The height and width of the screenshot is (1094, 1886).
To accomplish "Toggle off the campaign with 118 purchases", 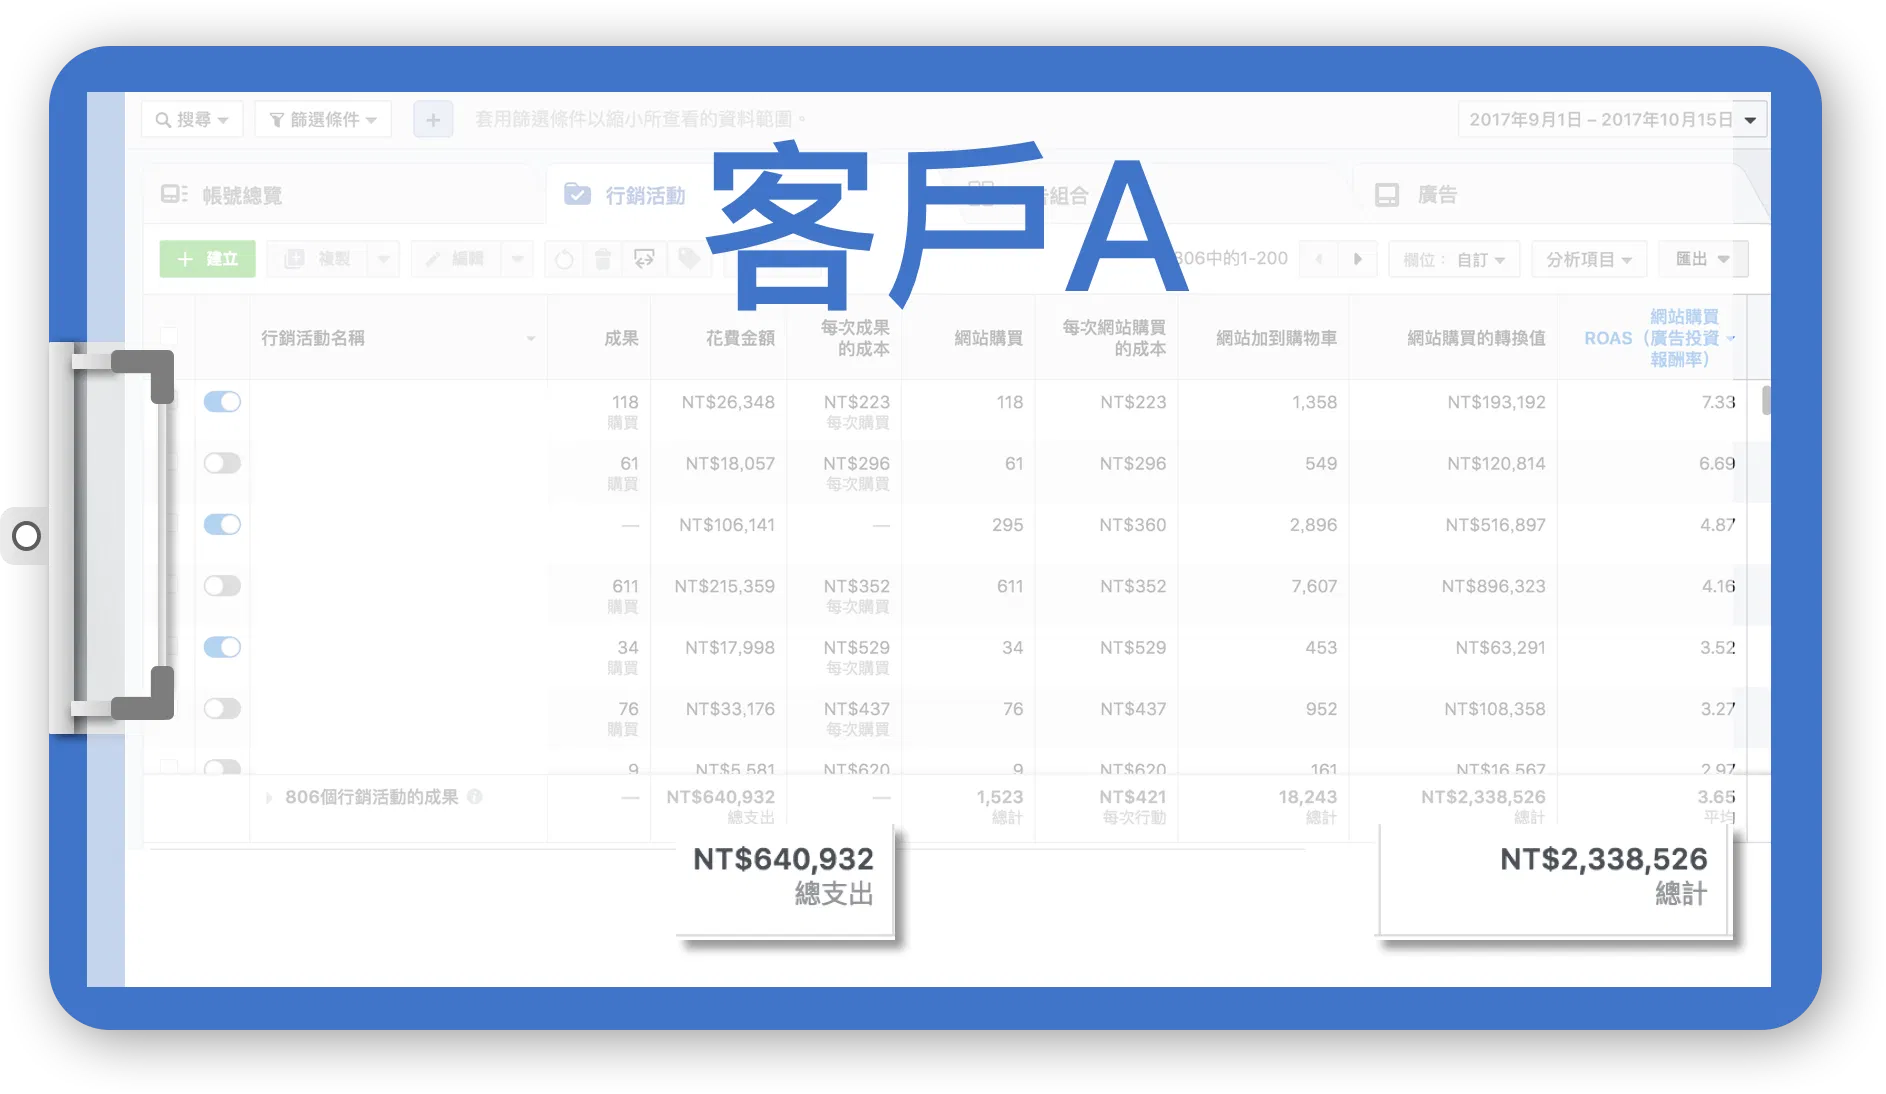I will [222, 402].
